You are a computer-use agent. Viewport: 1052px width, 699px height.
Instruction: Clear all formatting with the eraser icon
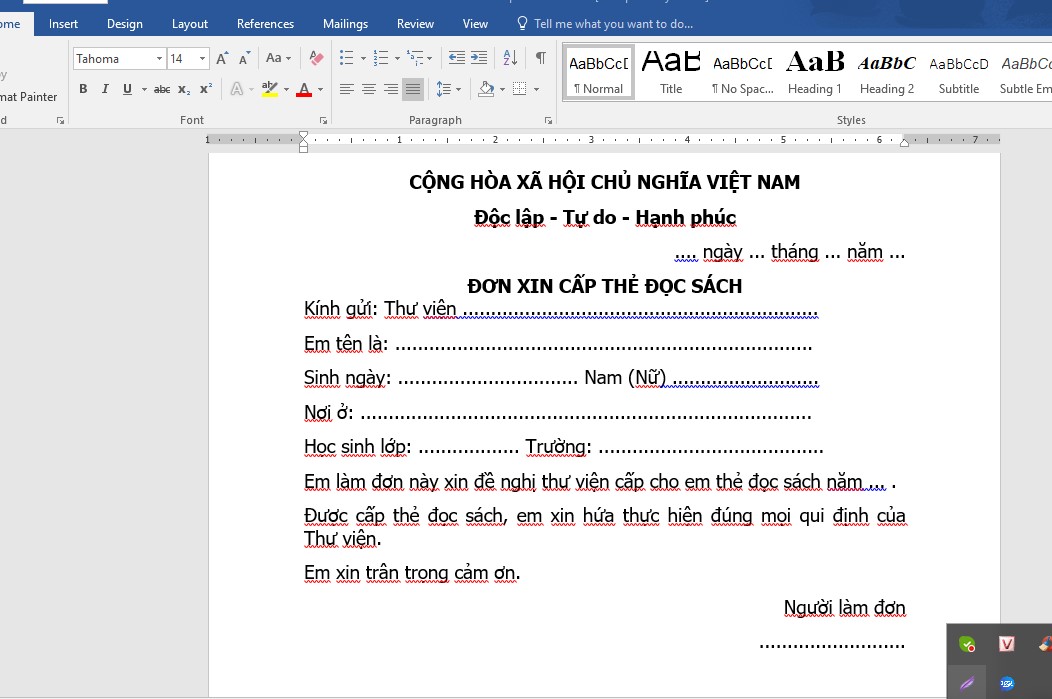(x=316, y=58)
